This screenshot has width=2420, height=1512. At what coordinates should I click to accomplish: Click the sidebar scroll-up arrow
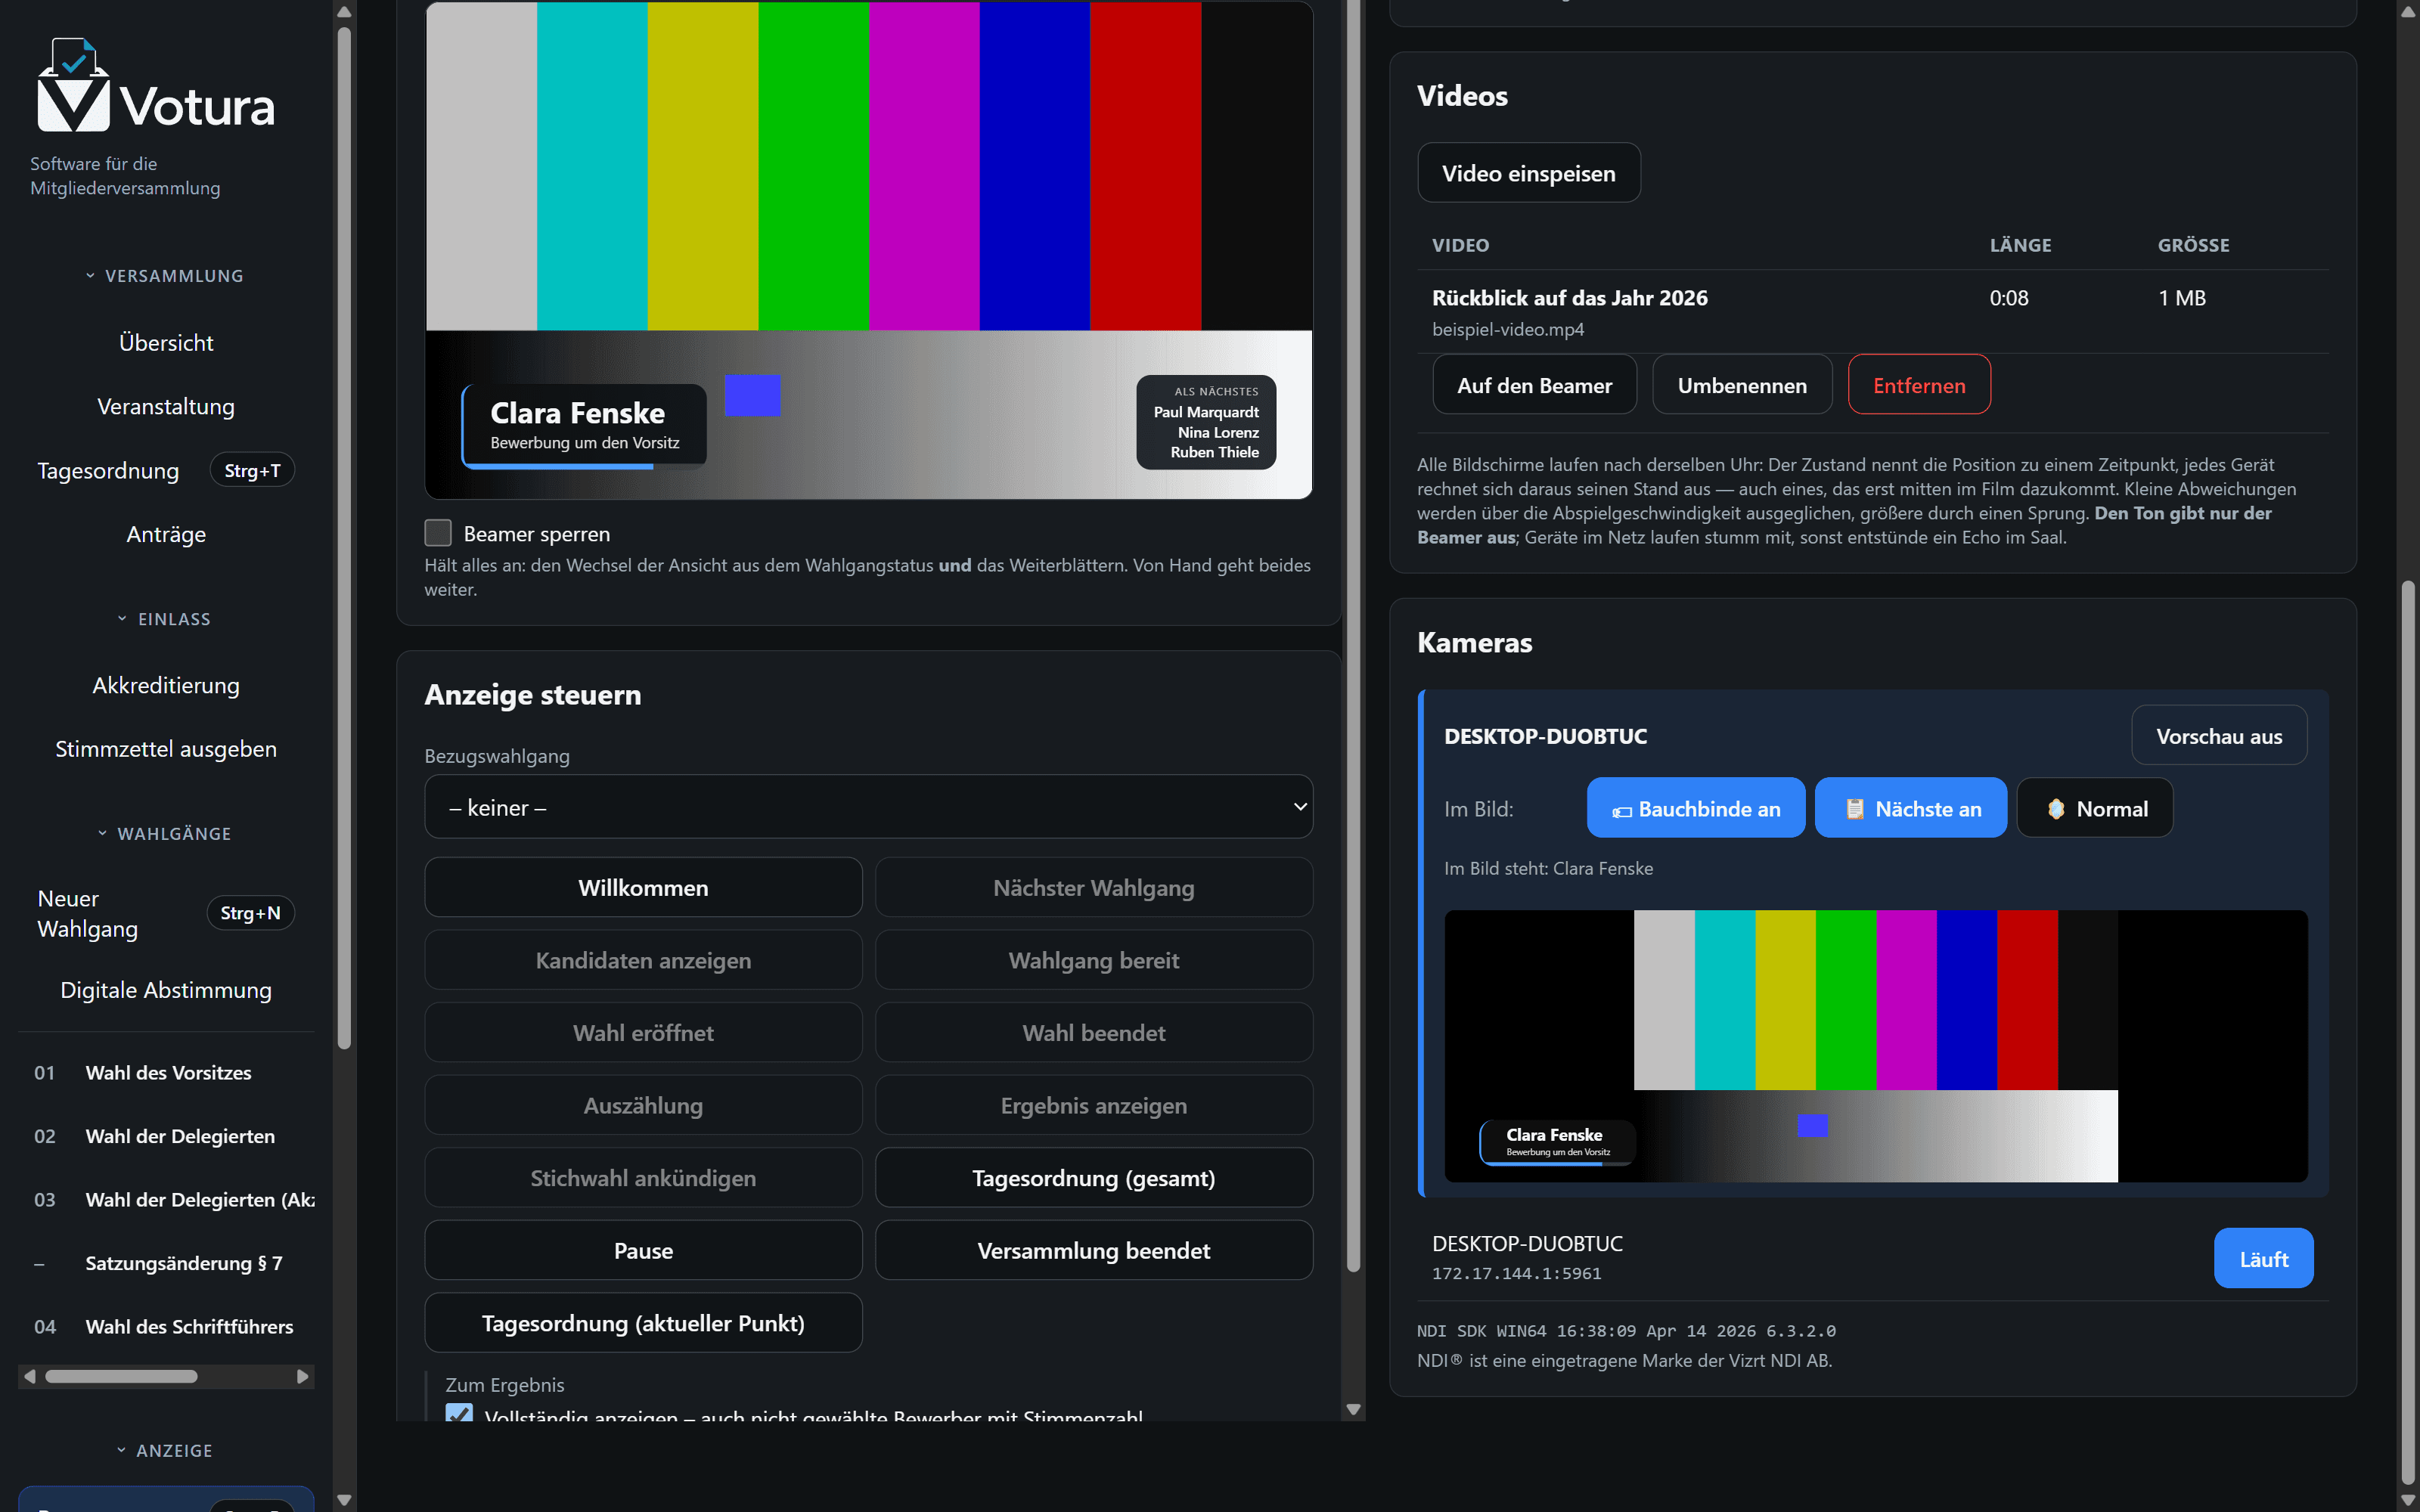click(344, 12)
